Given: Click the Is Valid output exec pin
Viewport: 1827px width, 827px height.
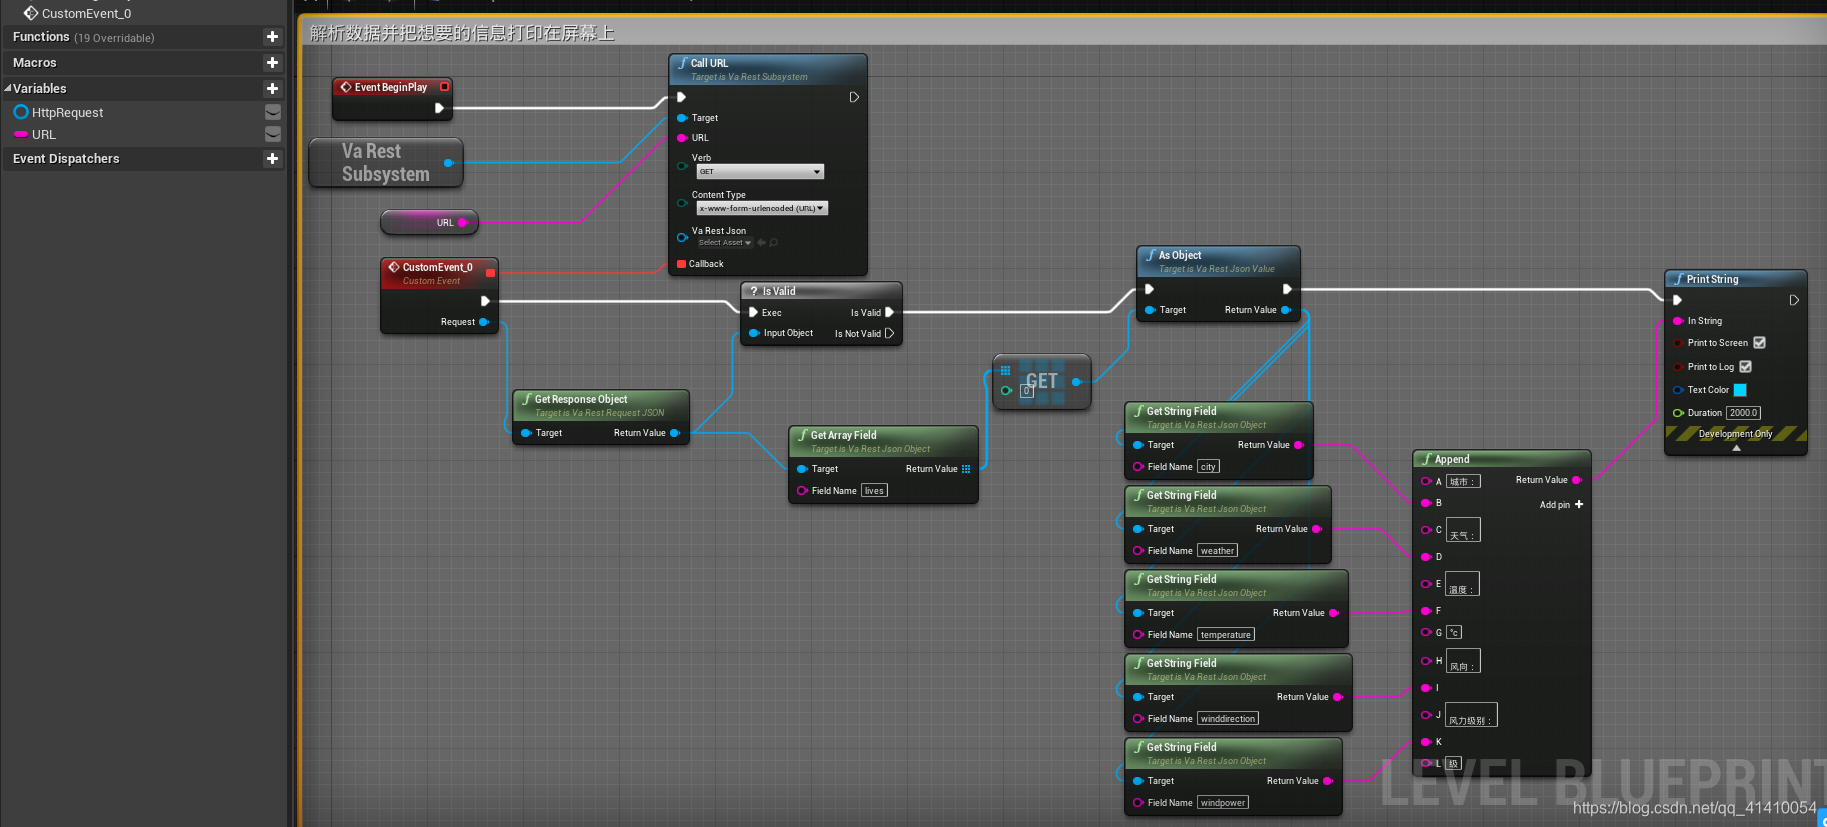Looking at the screenshot, I should (x=889, y=313).
